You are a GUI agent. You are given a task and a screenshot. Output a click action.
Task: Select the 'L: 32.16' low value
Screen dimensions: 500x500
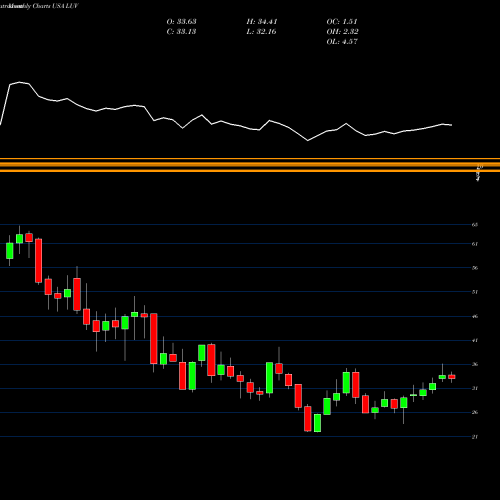[262, 32]
